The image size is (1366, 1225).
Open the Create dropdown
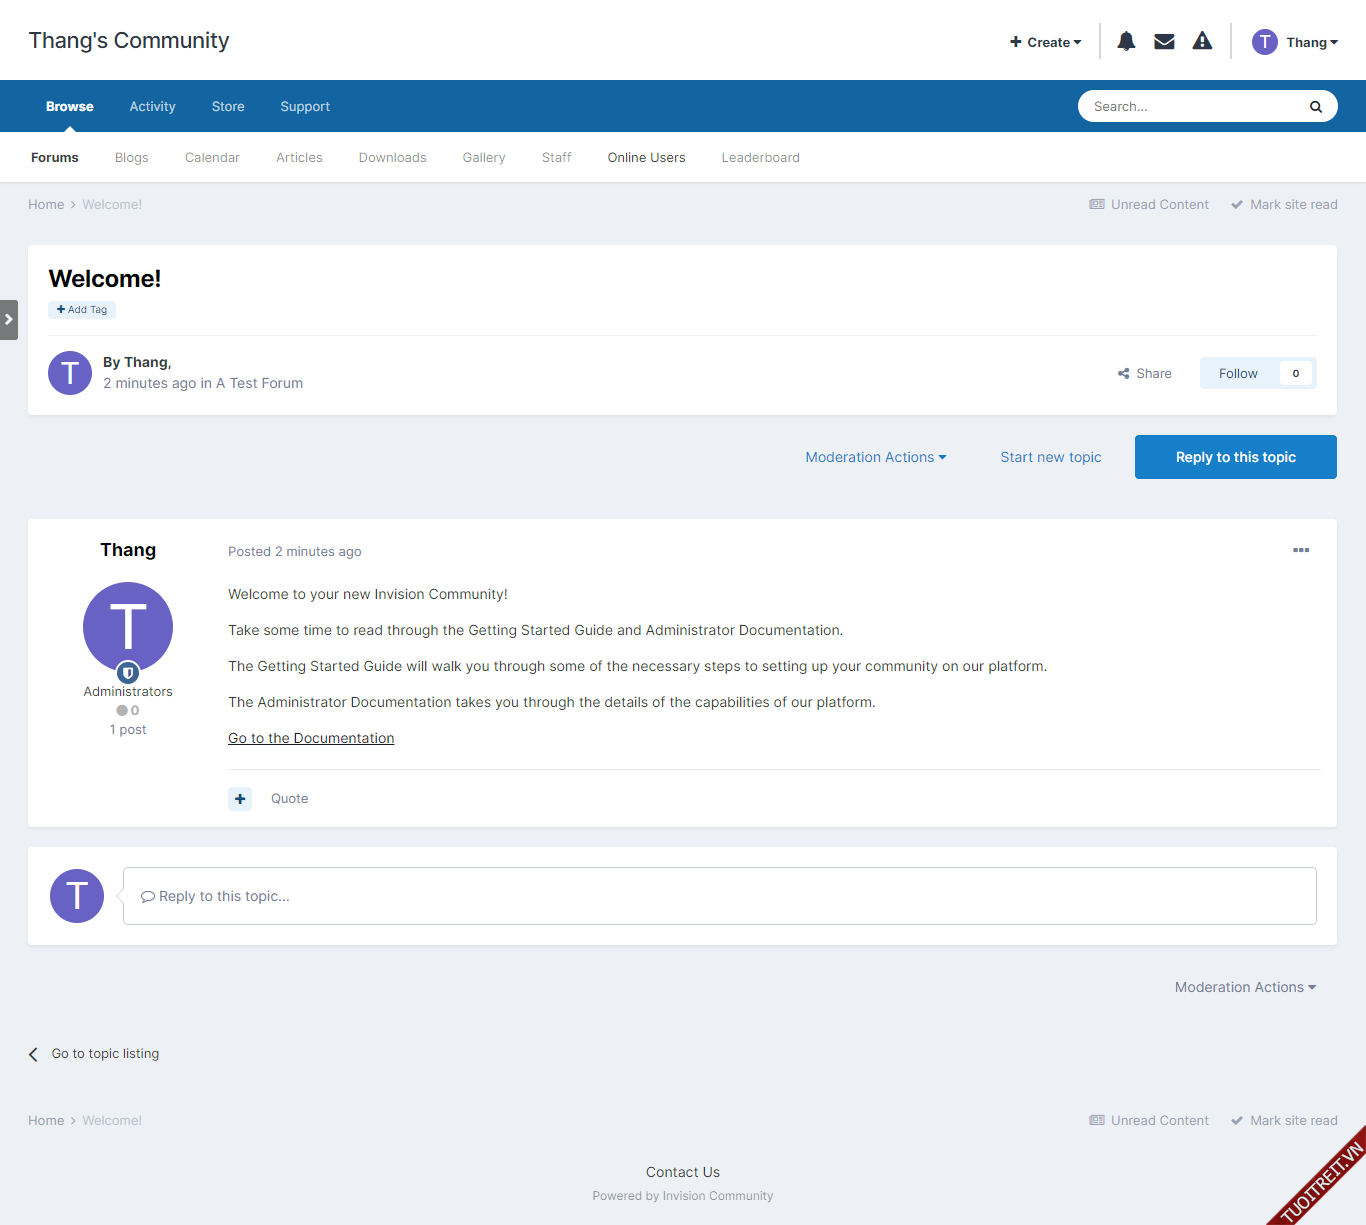[1045, 42]
